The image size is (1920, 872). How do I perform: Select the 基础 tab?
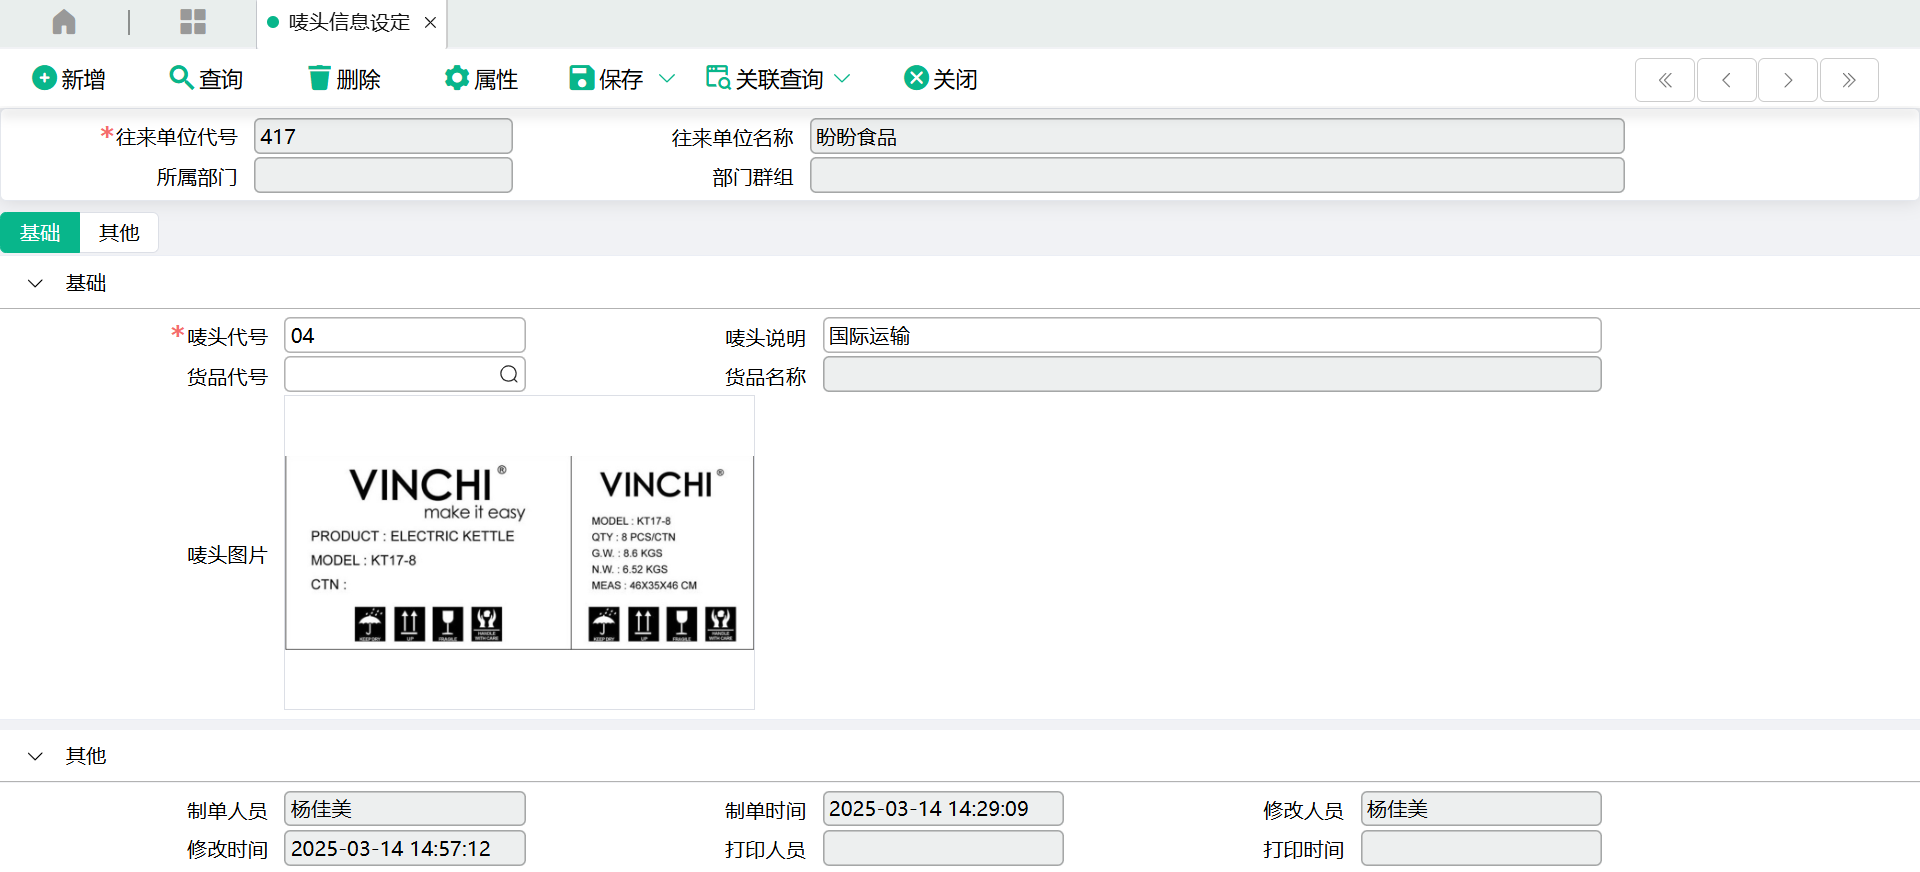(x=40, y=233)
